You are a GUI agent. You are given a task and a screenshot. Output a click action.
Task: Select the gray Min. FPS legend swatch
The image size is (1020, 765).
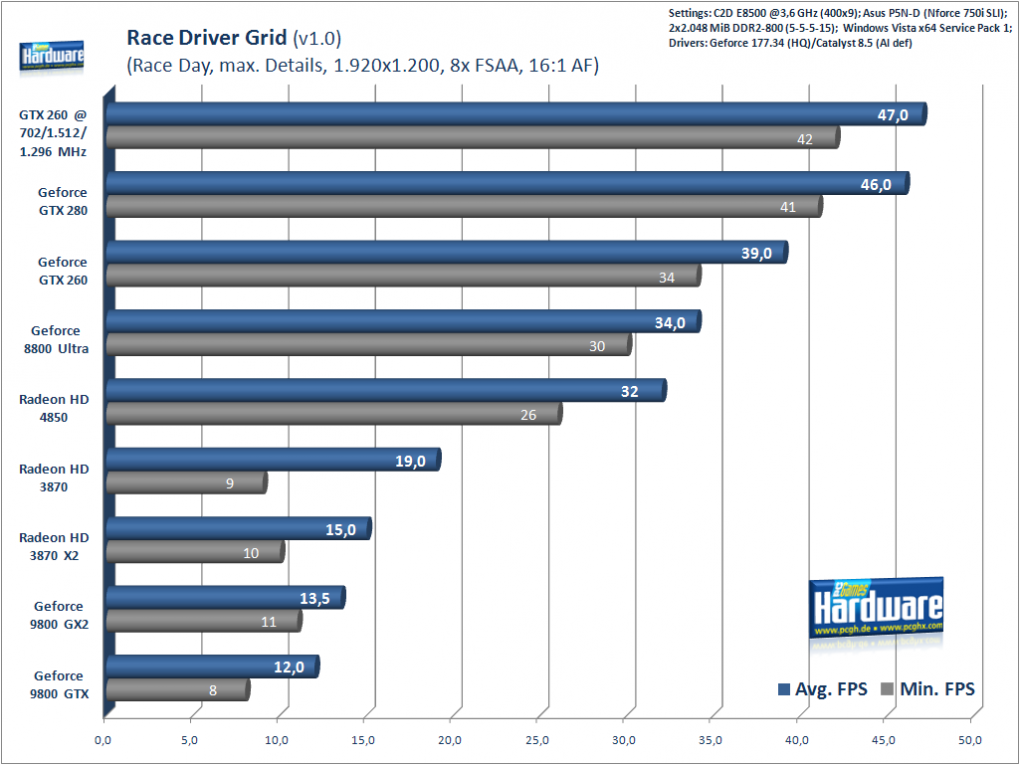pos(887,690)
